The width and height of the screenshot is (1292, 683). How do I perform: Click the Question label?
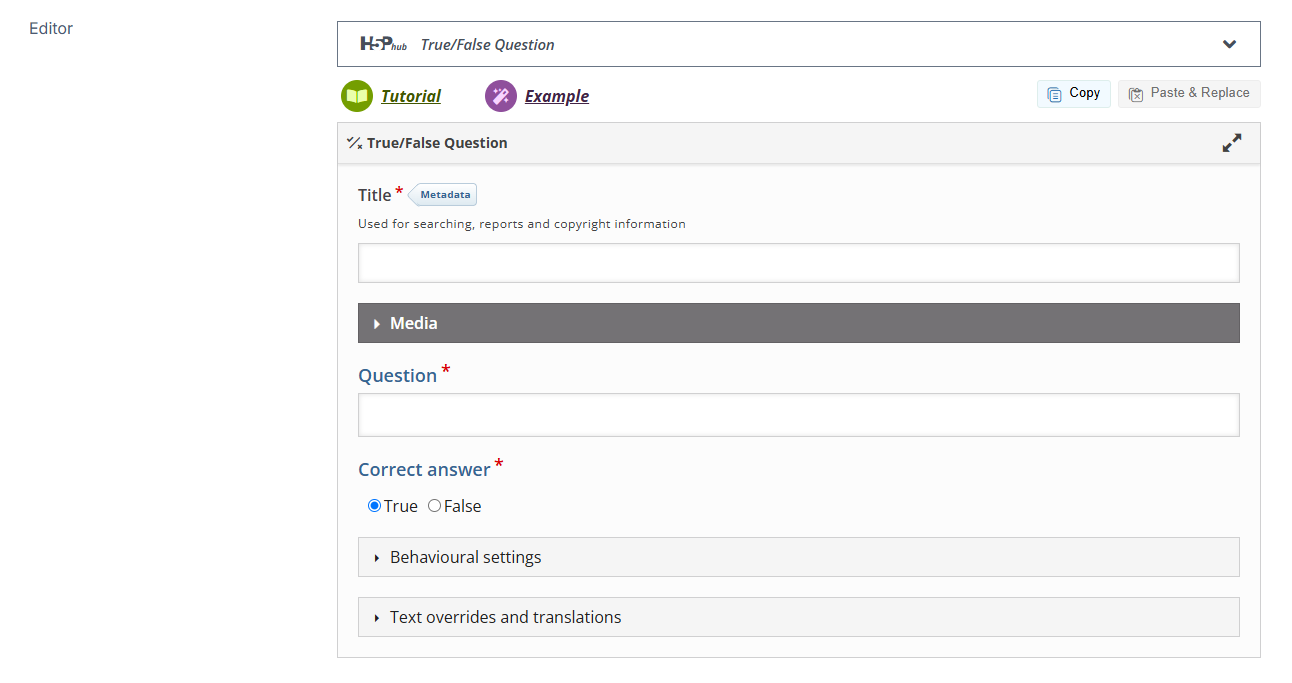(x=398, y=376)
